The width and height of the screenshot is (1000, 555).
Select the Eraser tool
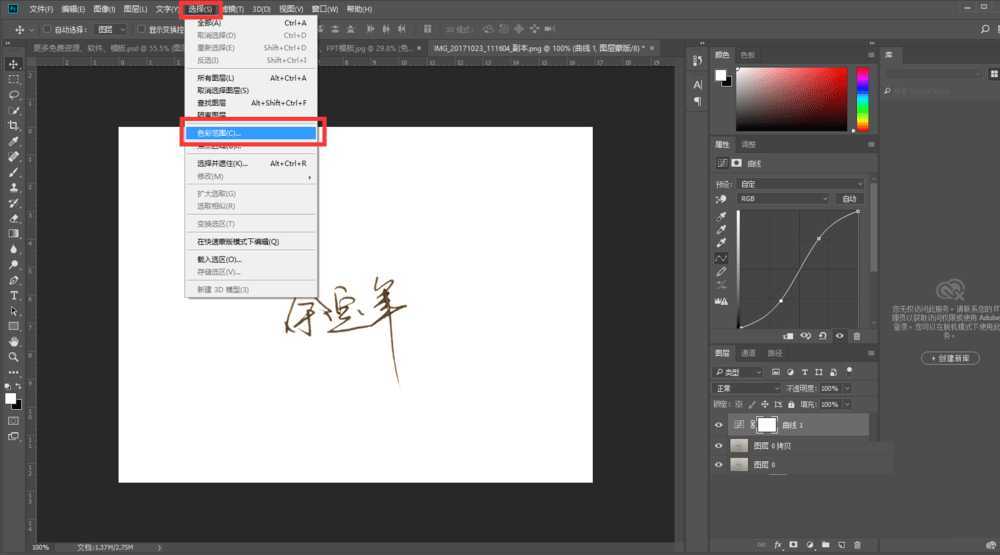tap(14, 217)
